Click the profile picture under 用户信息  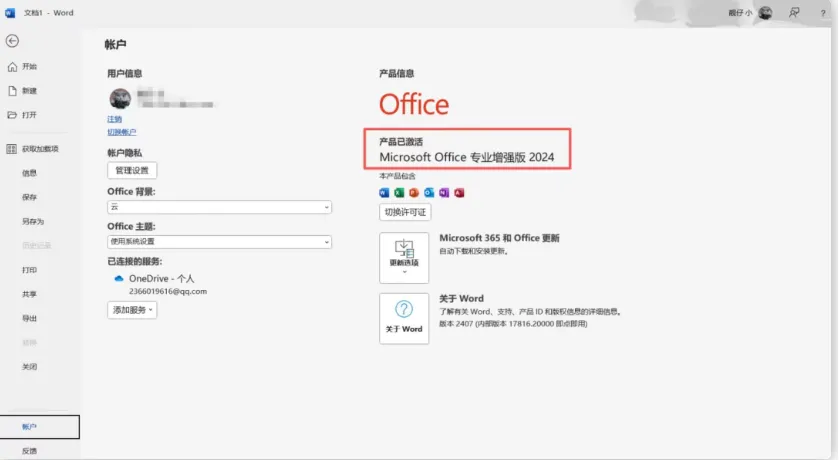coord(120,99)
